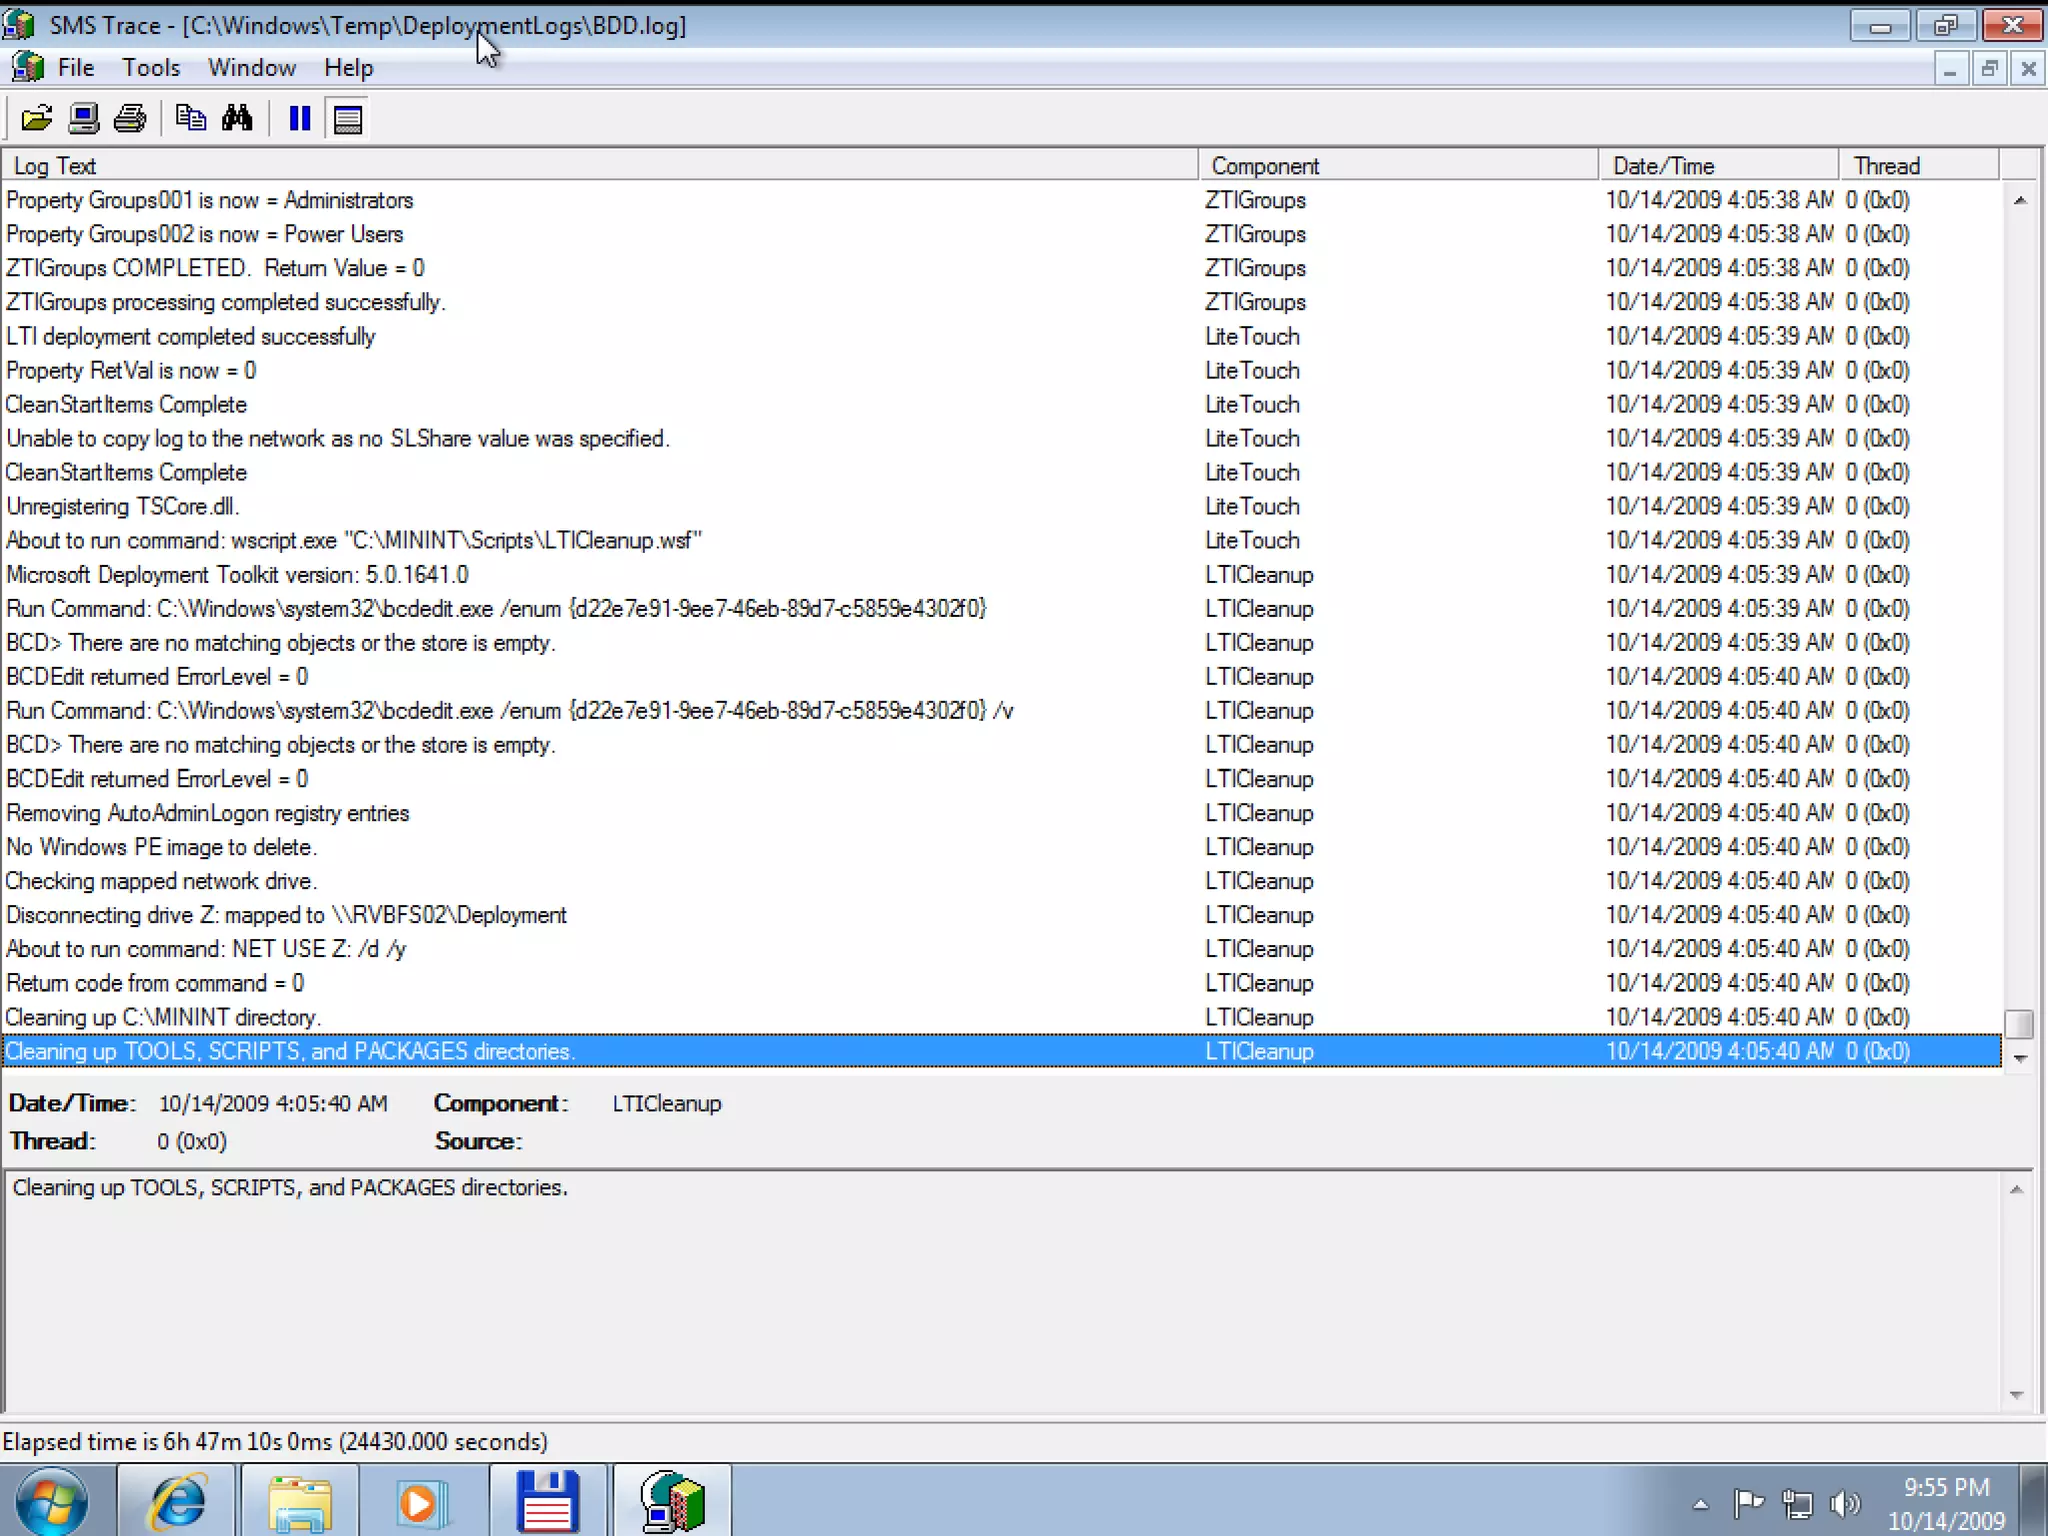Open Windows Media Player from the taskbar
2048x1536 pixels.
point(422,1501)
